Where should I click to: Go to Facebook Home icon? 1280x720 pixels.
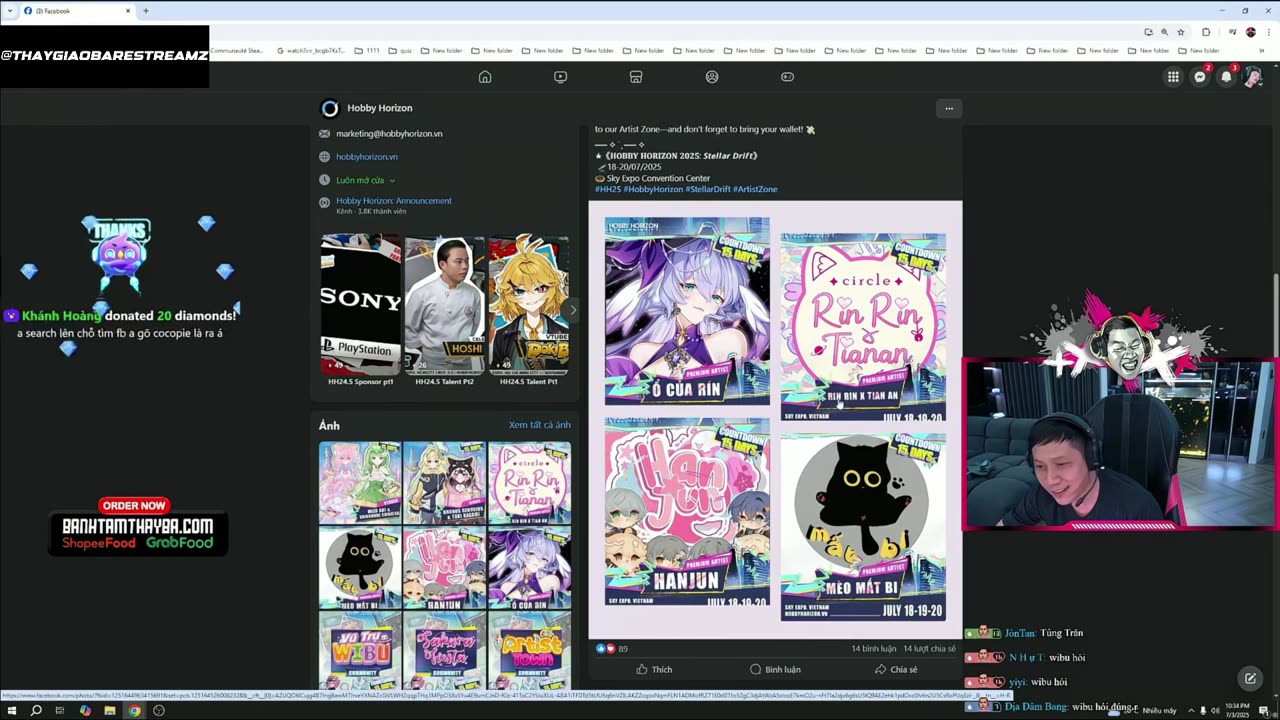point(485,77)
